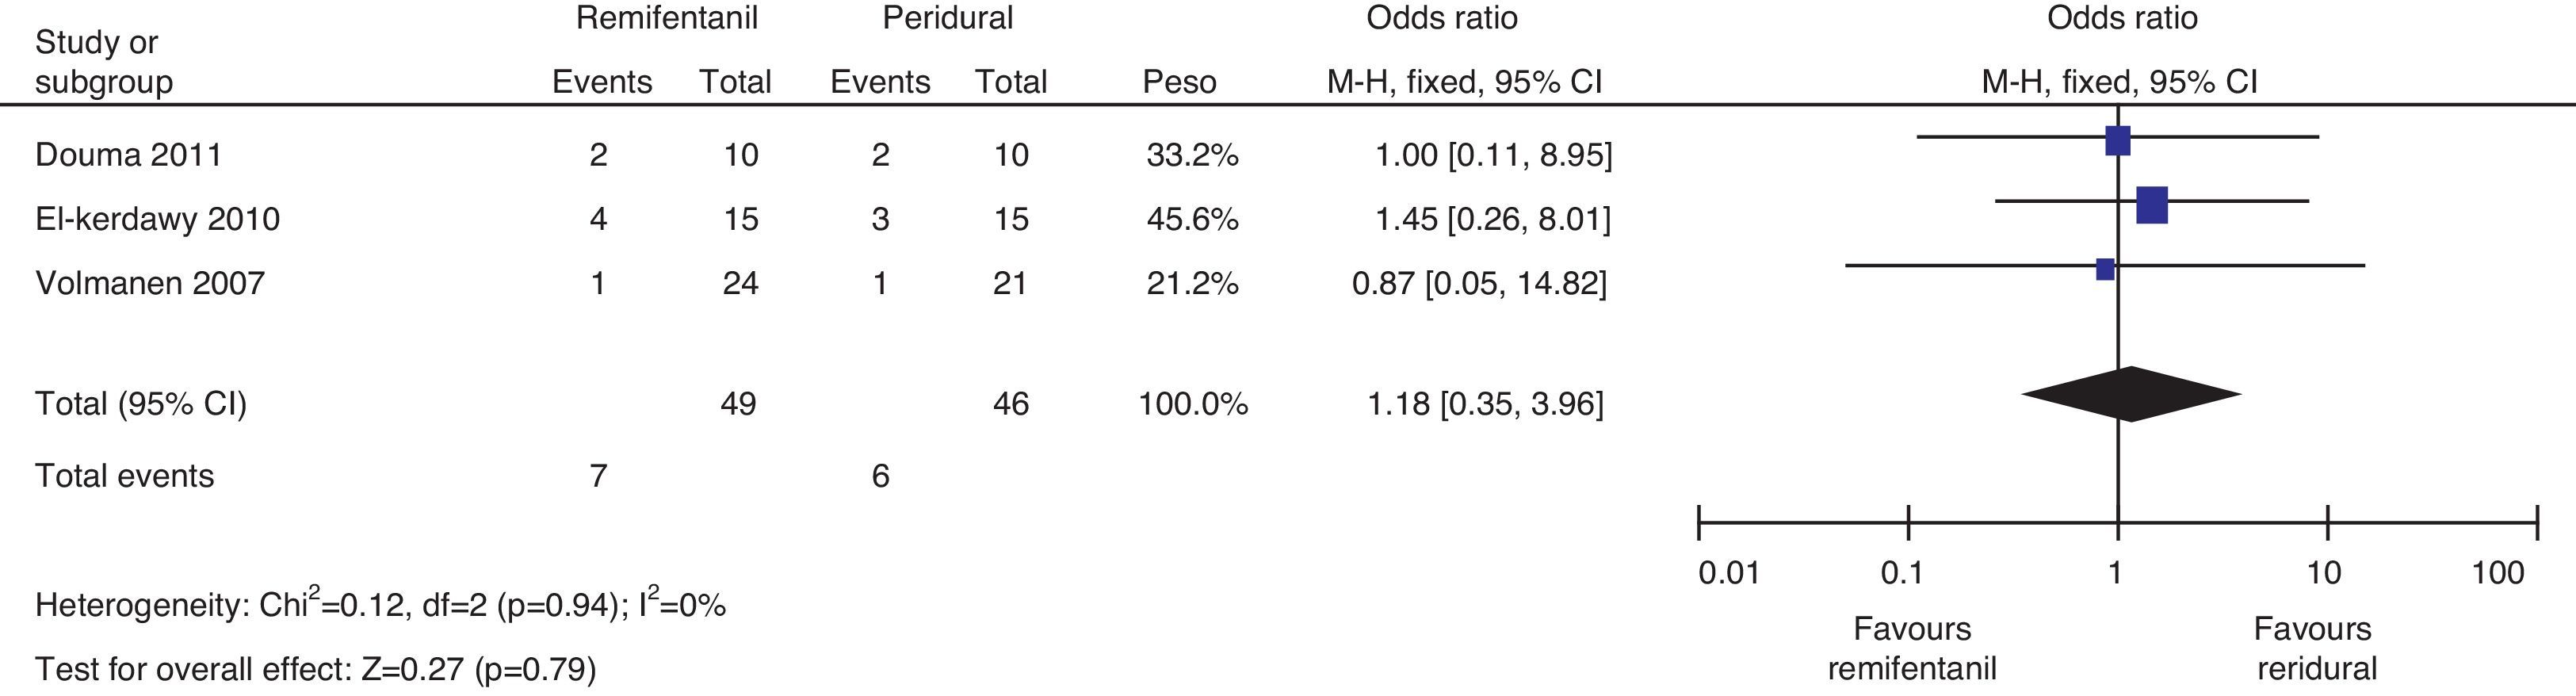The width and height of the screenshot is (2576, 696).
Task: Click the Heterogeneity statistics line
Action: tap(380, 605)
